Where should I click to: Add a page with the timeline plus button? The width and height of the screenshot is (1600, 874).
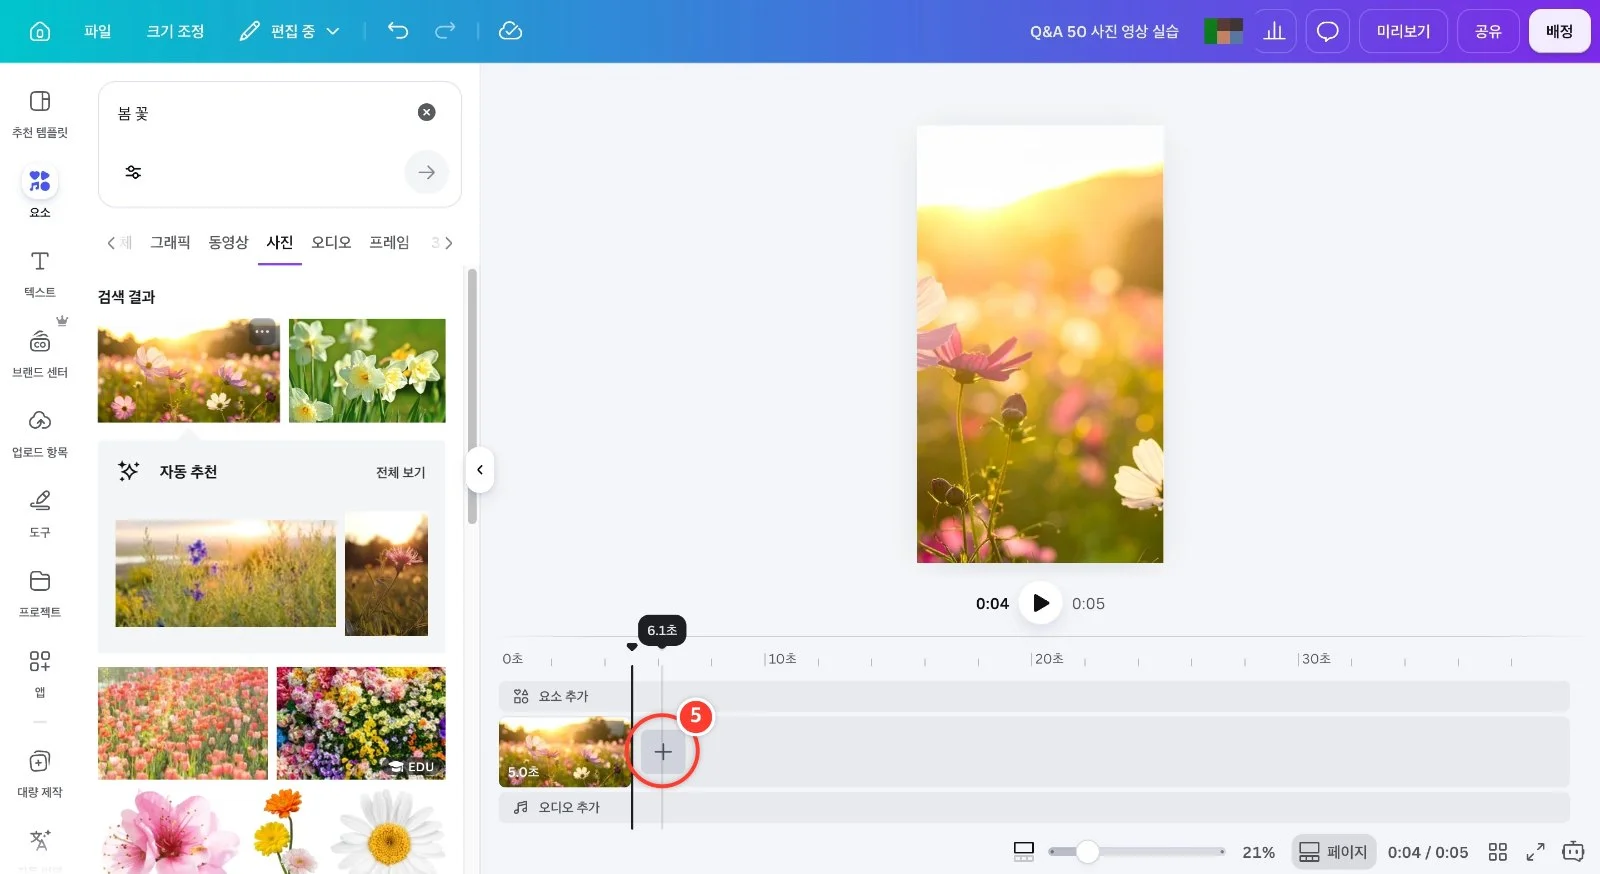click(663, 751)
